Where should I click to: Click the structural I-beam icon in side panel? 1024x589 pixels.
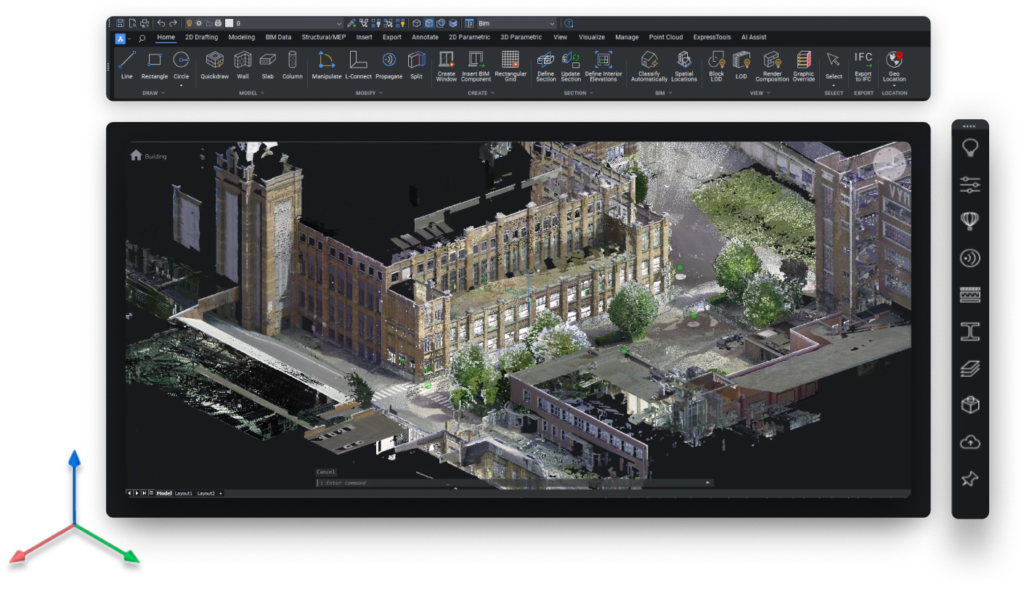[x=969, y=331]
